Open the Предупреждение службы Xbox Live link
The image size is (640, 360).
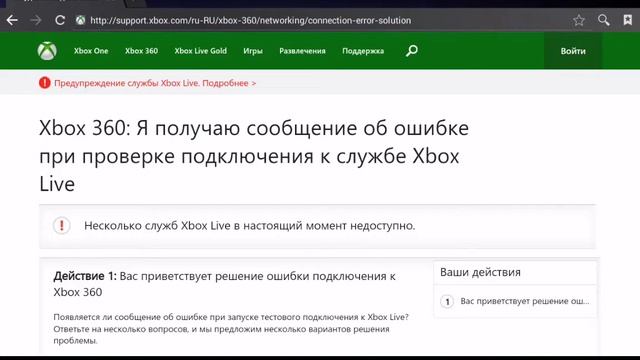[155, 83]
